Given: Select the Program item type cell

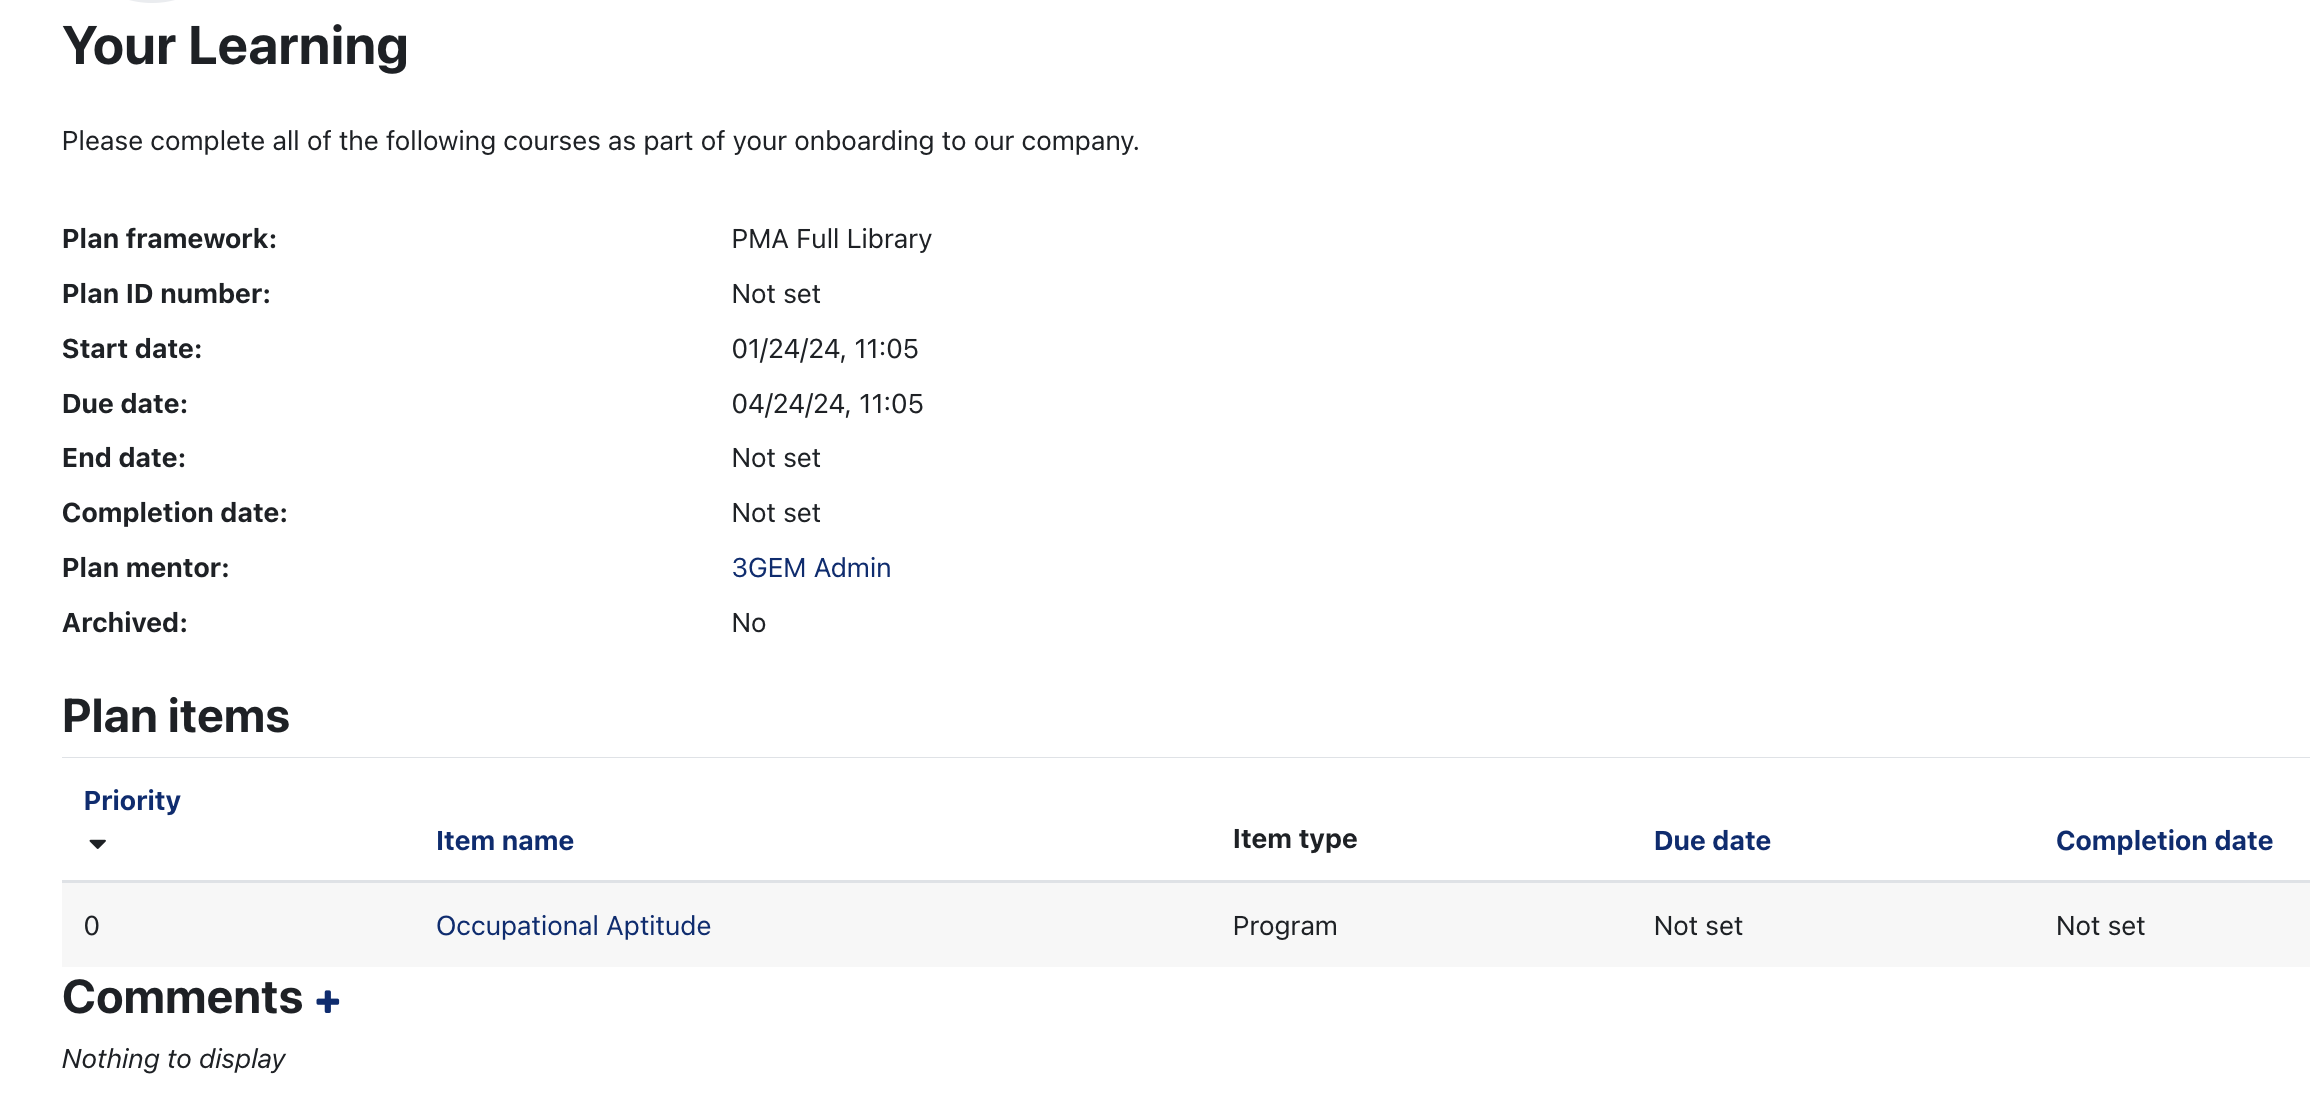Looking at the screenshot, I should coord(1284,926).
